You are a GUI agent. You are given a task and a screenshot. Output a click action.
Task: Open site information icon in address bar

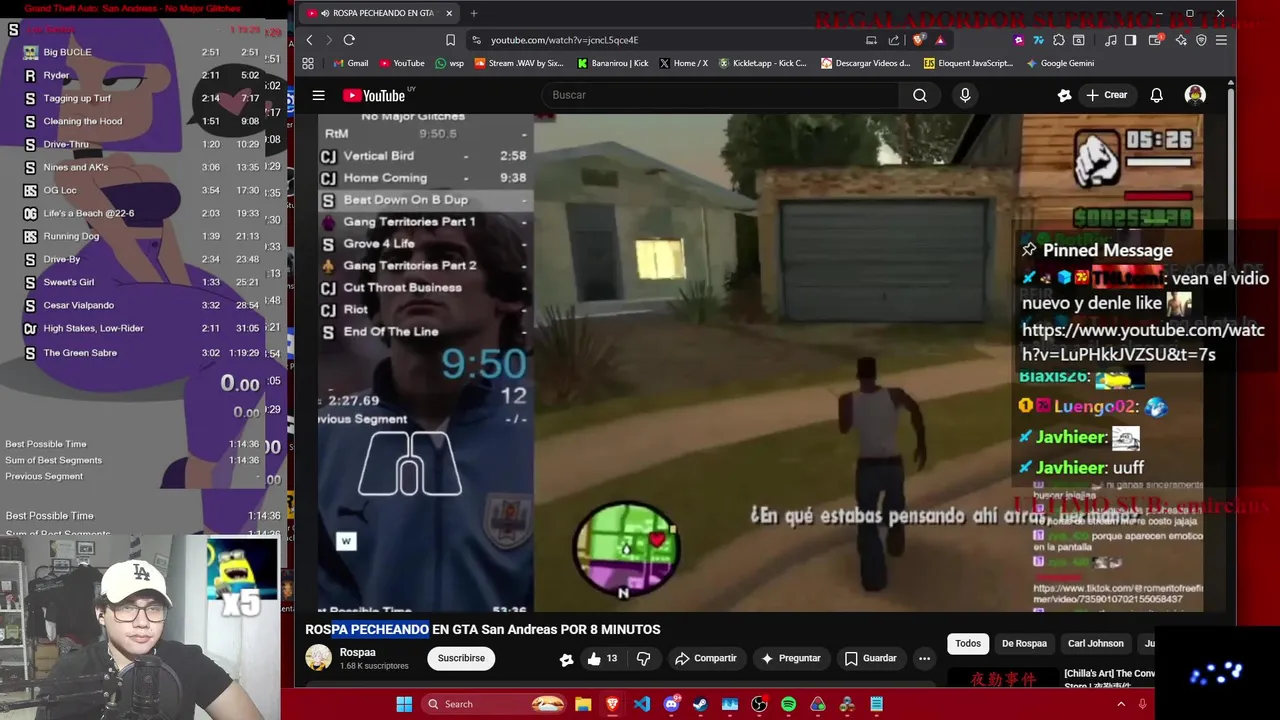click(x=477, y=40)
